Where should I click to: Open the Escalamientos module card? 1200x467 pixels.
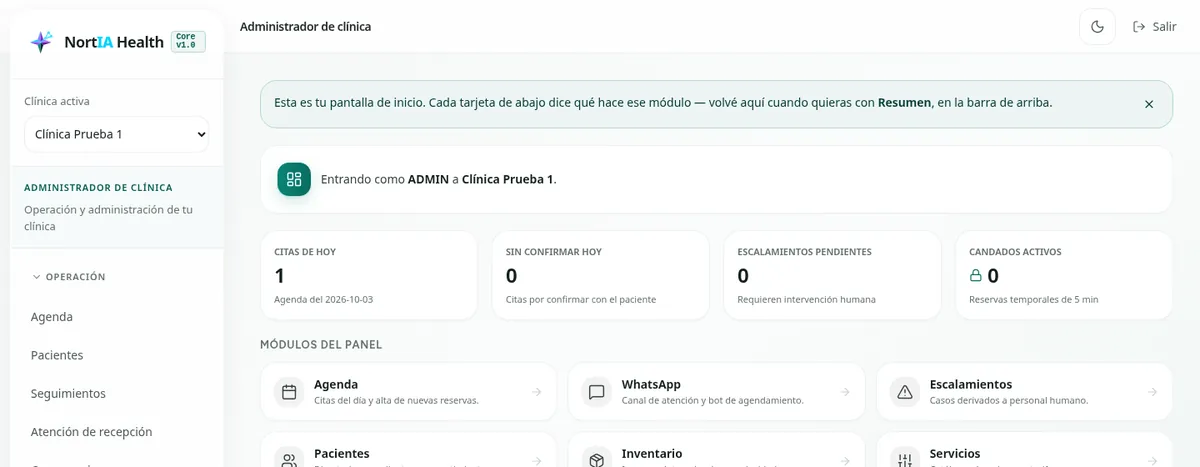point(1024,392)
